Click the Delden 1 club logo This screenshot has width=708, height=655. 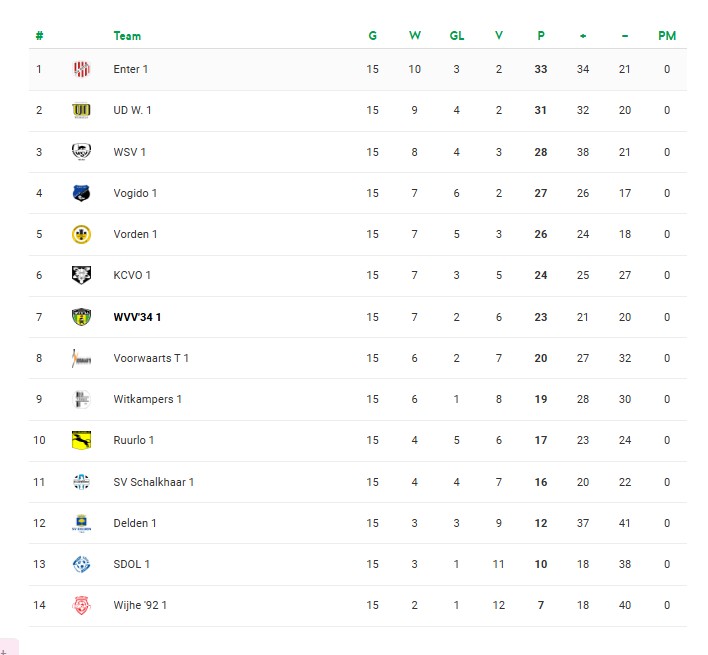(x=81, y=523)
